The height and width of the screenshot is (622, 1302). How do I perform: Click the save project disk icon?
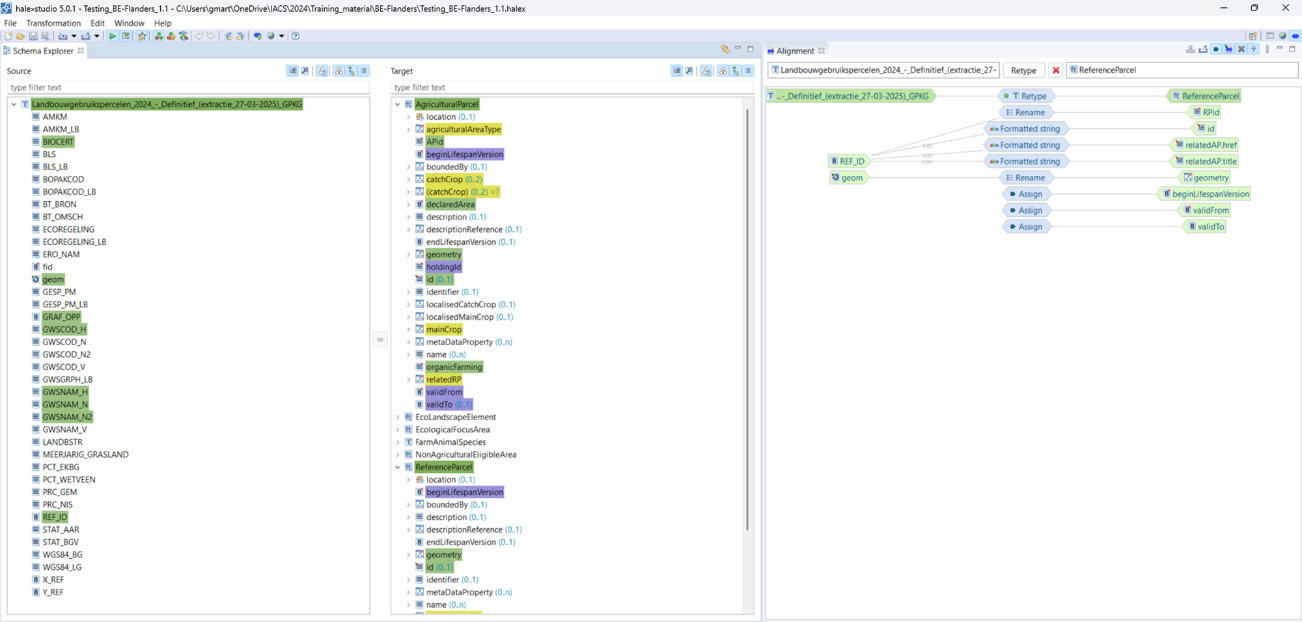pos(33,36)
